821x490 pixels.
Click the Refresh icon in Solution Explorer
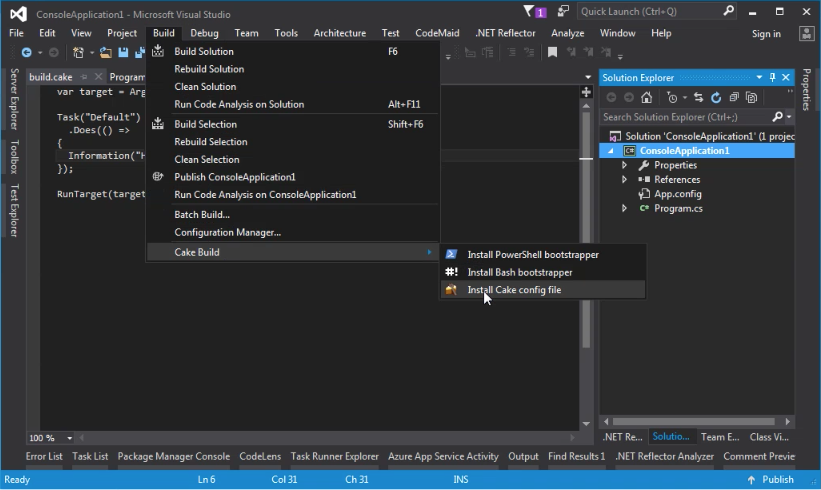pyautogui.click(x=716, y=97)
